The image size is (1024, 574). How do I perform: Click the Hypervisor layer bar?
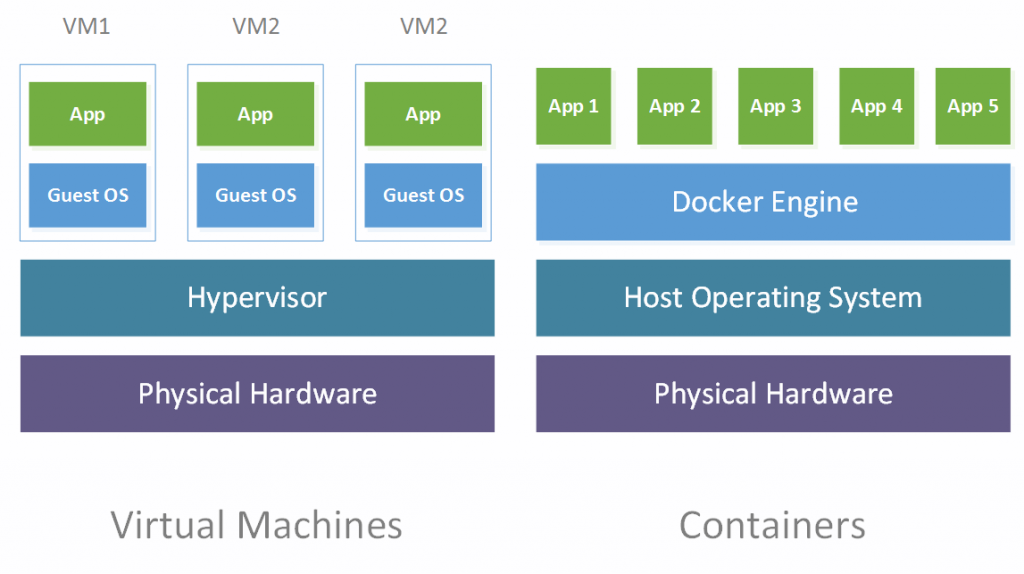point(257,298)
